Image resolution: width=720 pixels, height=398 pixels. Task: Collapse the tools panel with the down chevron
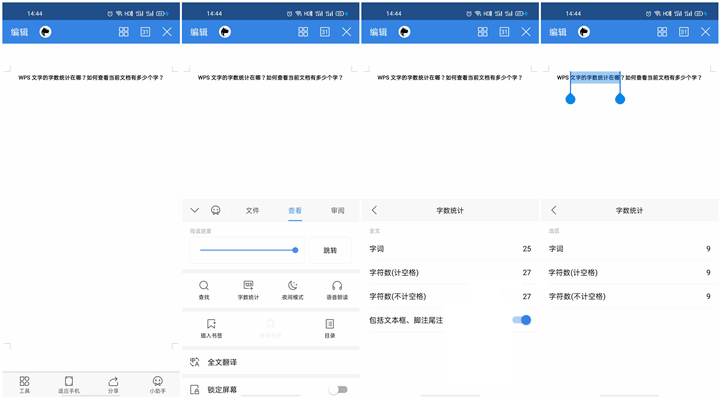tap(195, 210)
